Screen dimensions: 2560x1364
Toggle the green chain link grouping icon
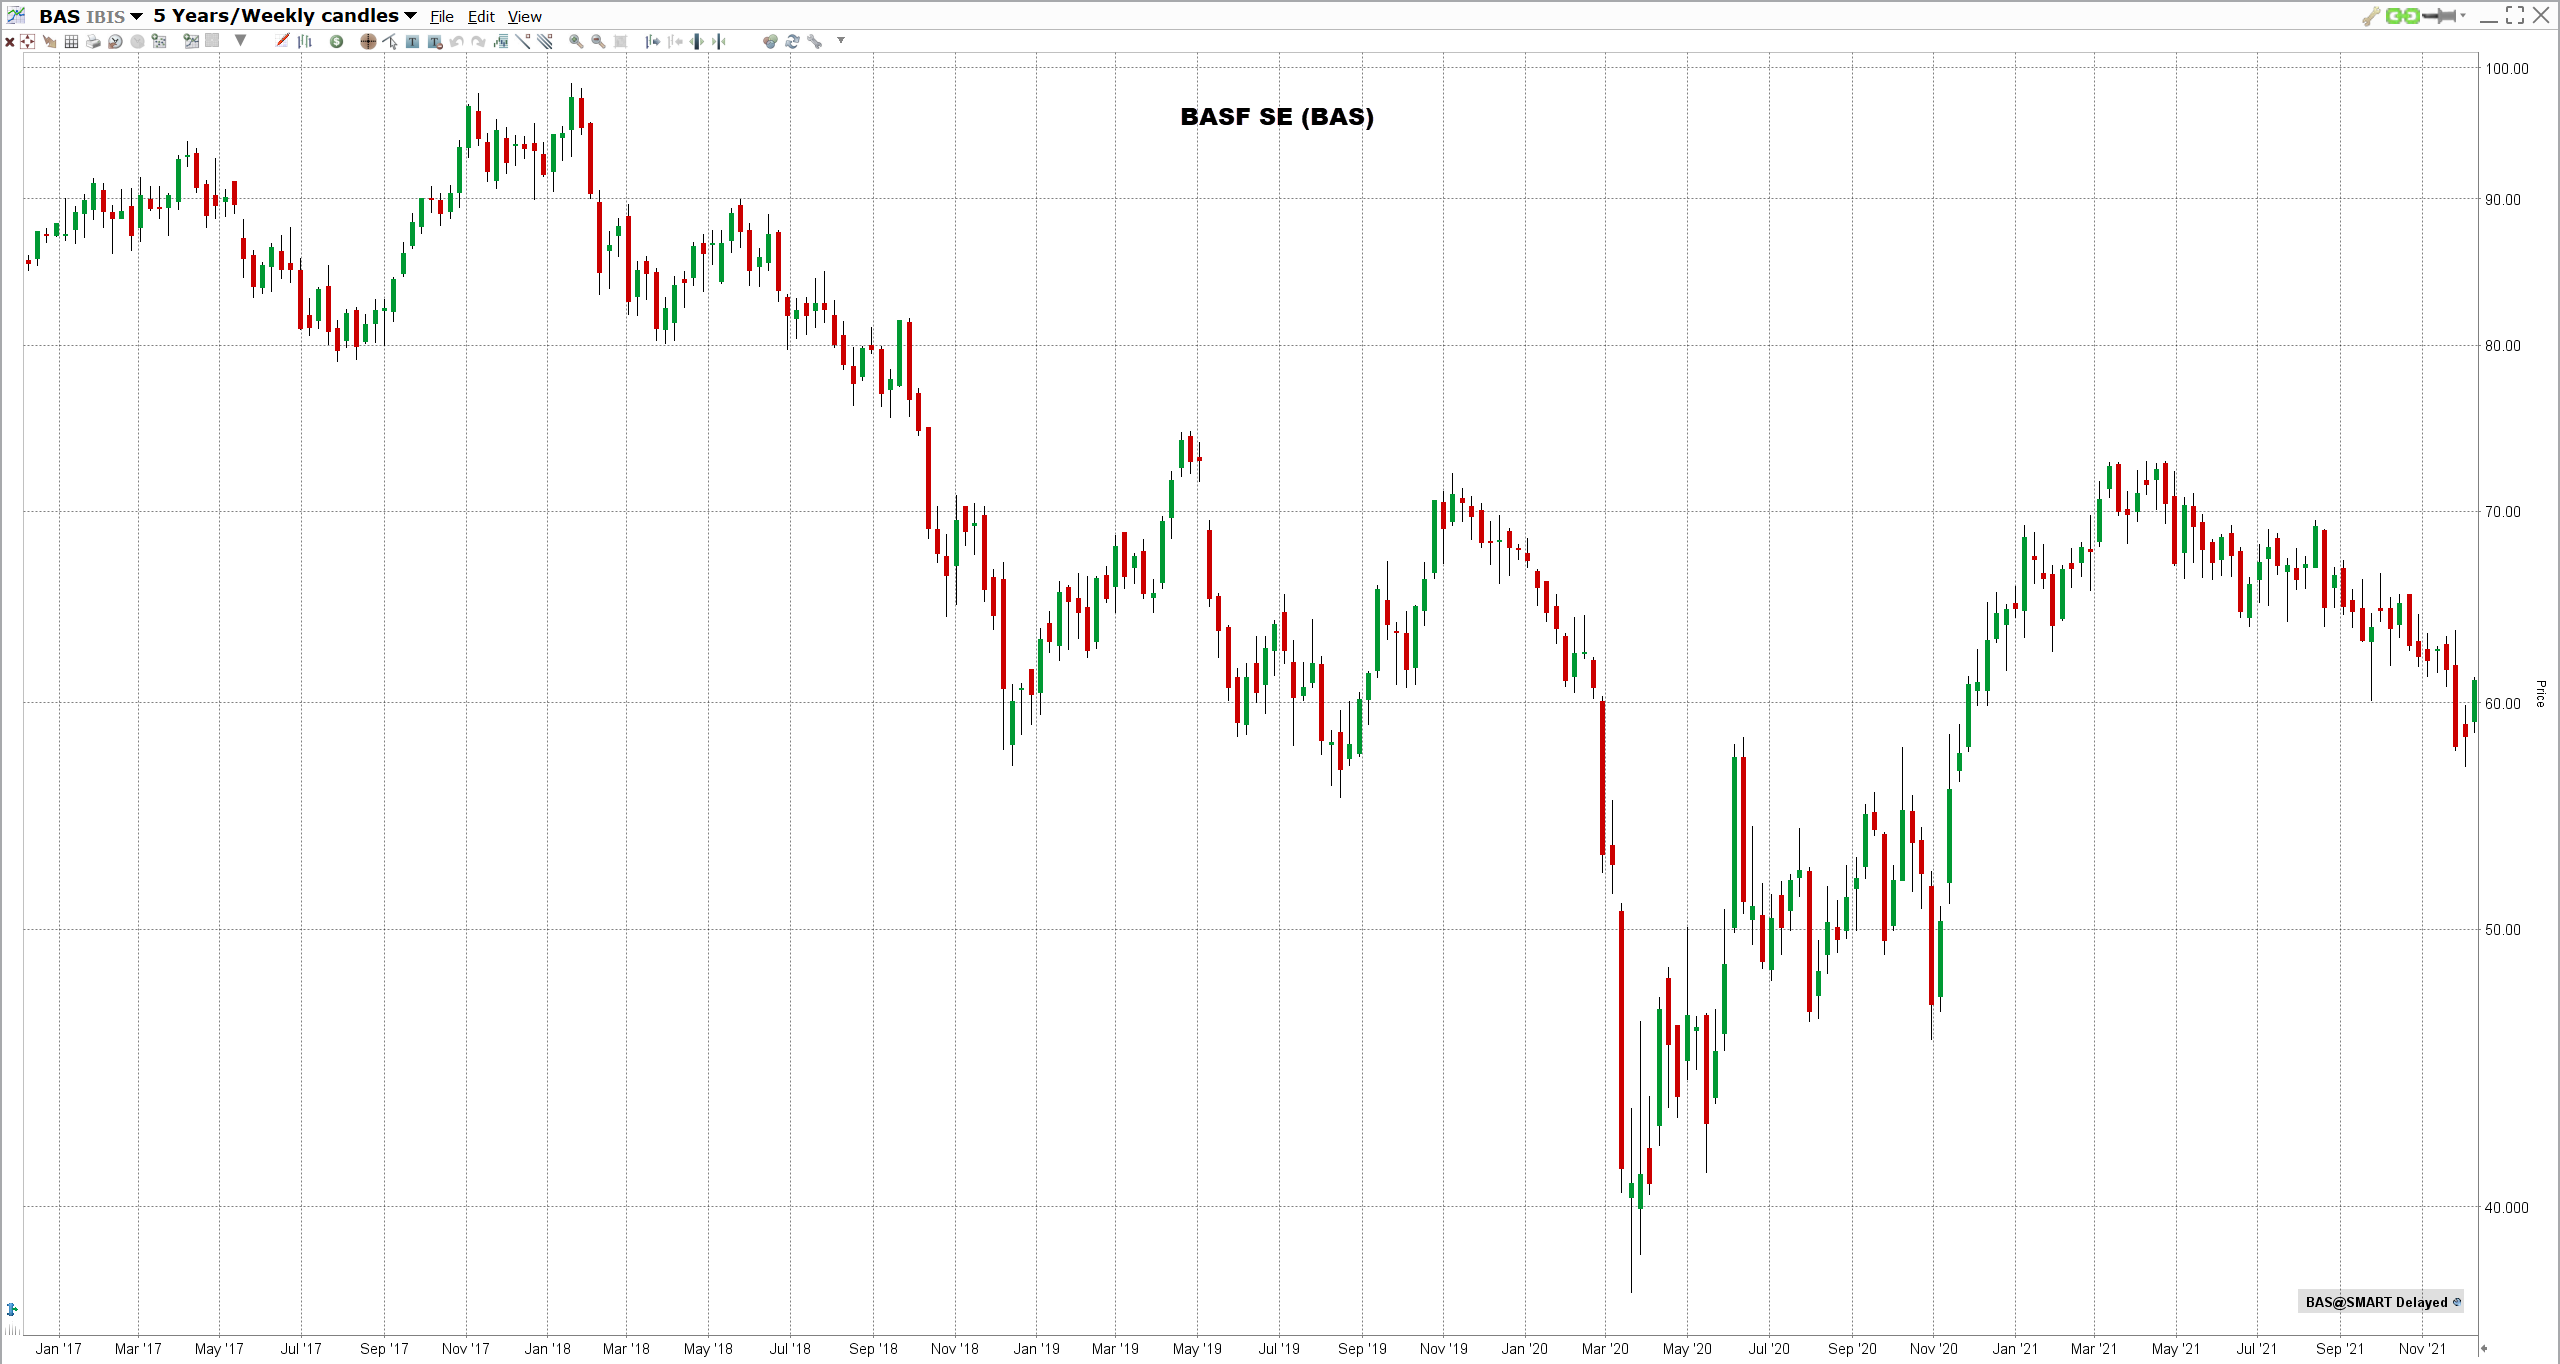[2402, 16]
